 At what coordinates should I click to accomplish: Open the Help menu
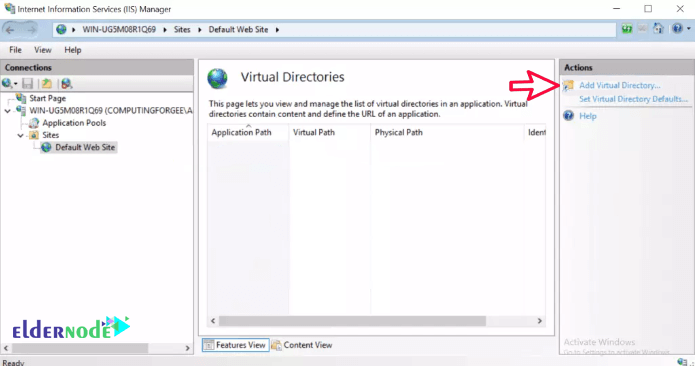pos(72,50)
